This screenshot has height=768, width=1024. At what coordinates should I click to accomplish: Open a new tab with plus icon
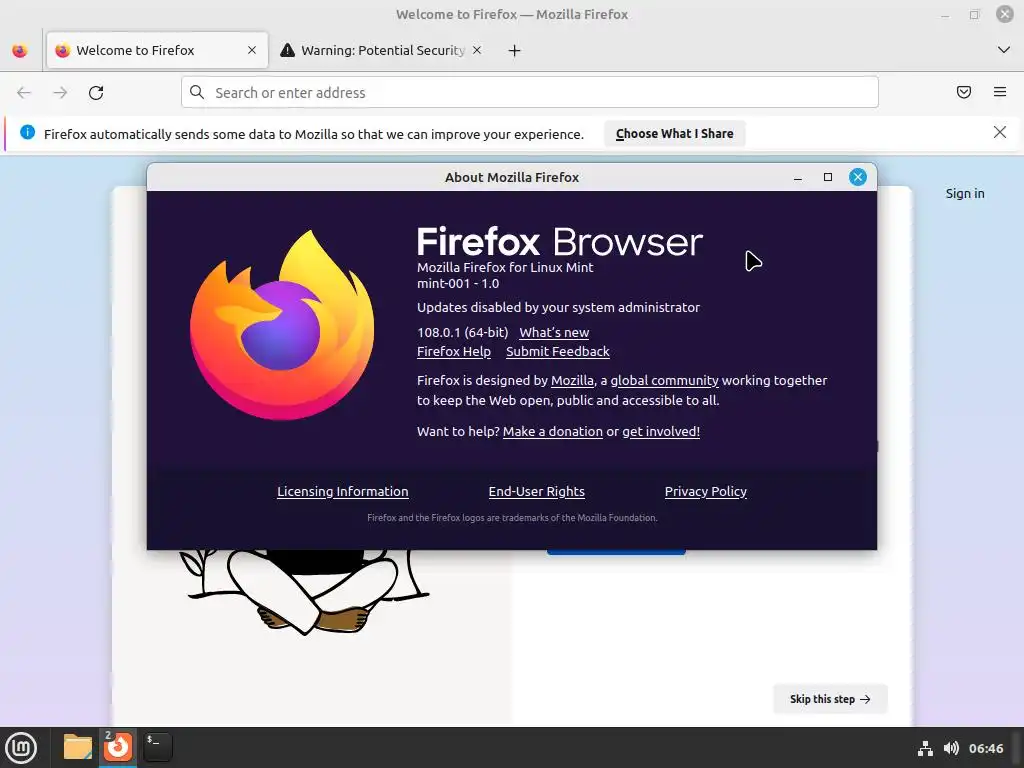[x=515, y=50]
